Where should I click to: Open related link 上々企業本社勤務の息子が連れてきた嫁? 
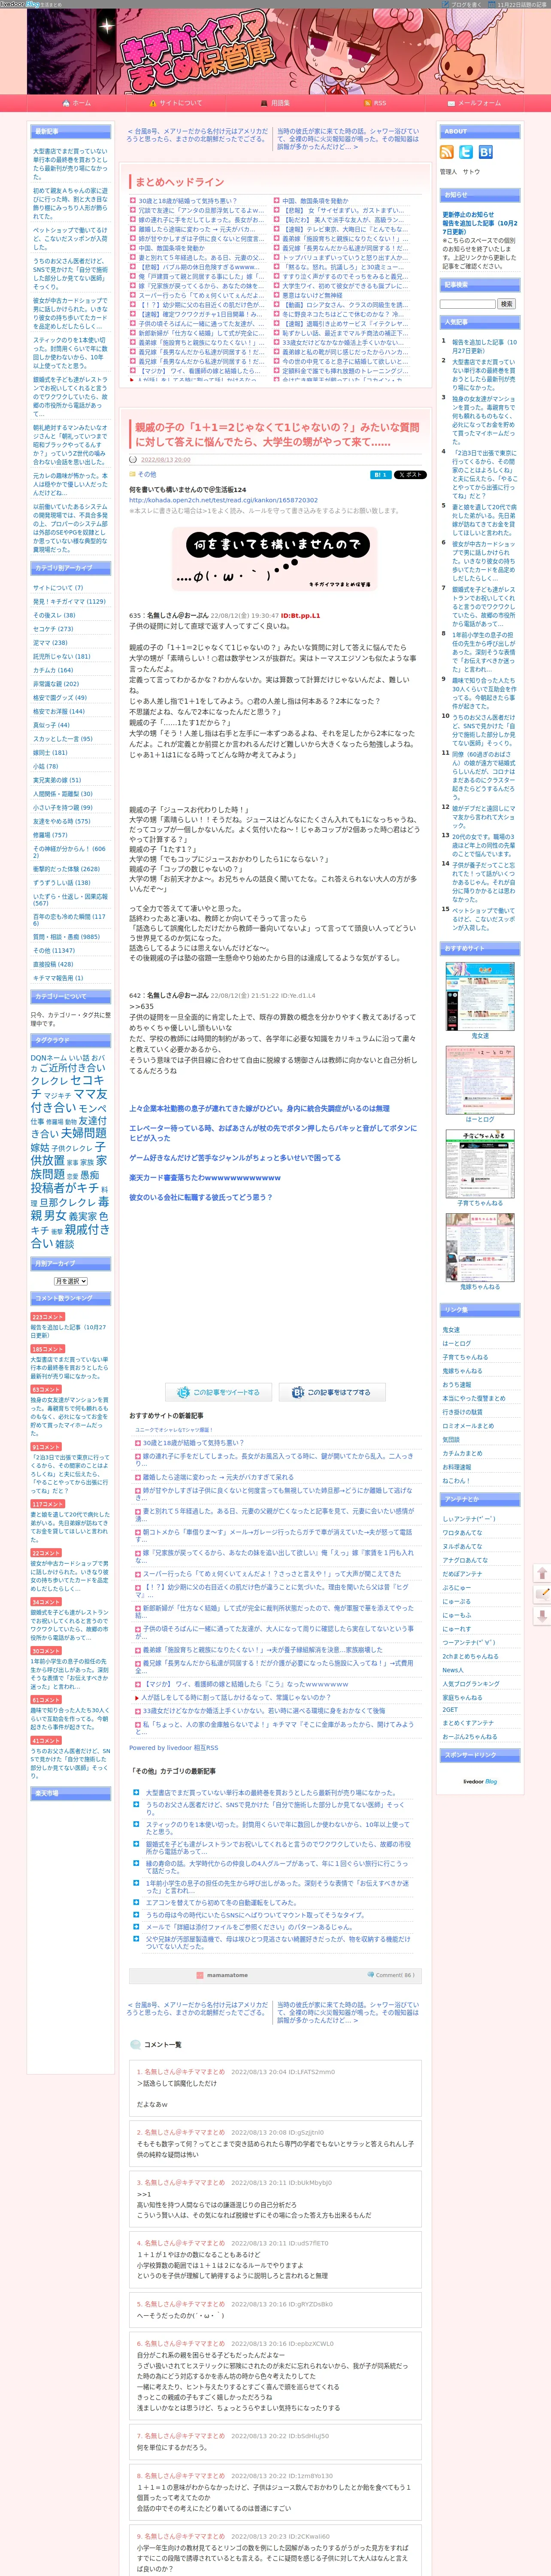click(259, 1108)
